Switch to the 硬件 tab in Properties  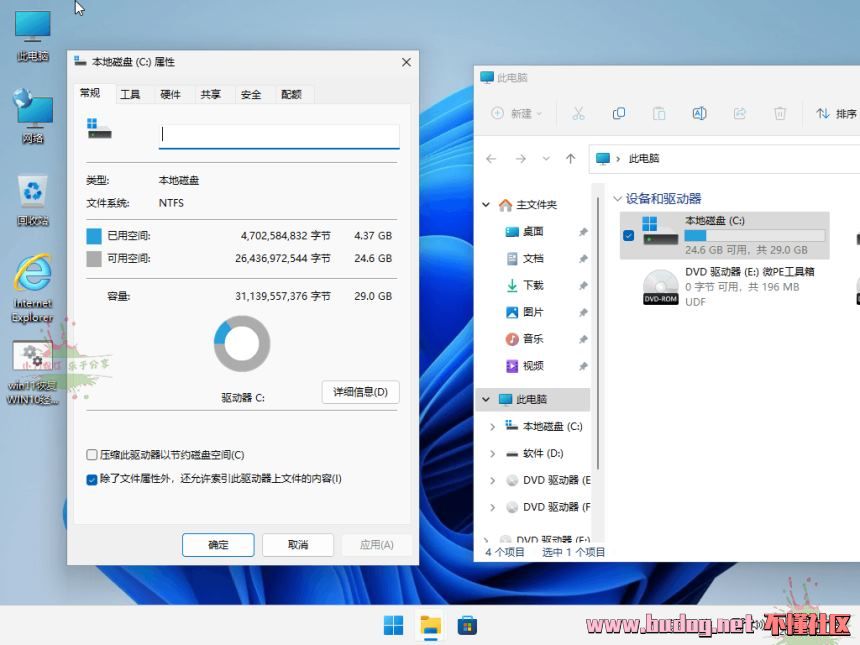[168, 93]
